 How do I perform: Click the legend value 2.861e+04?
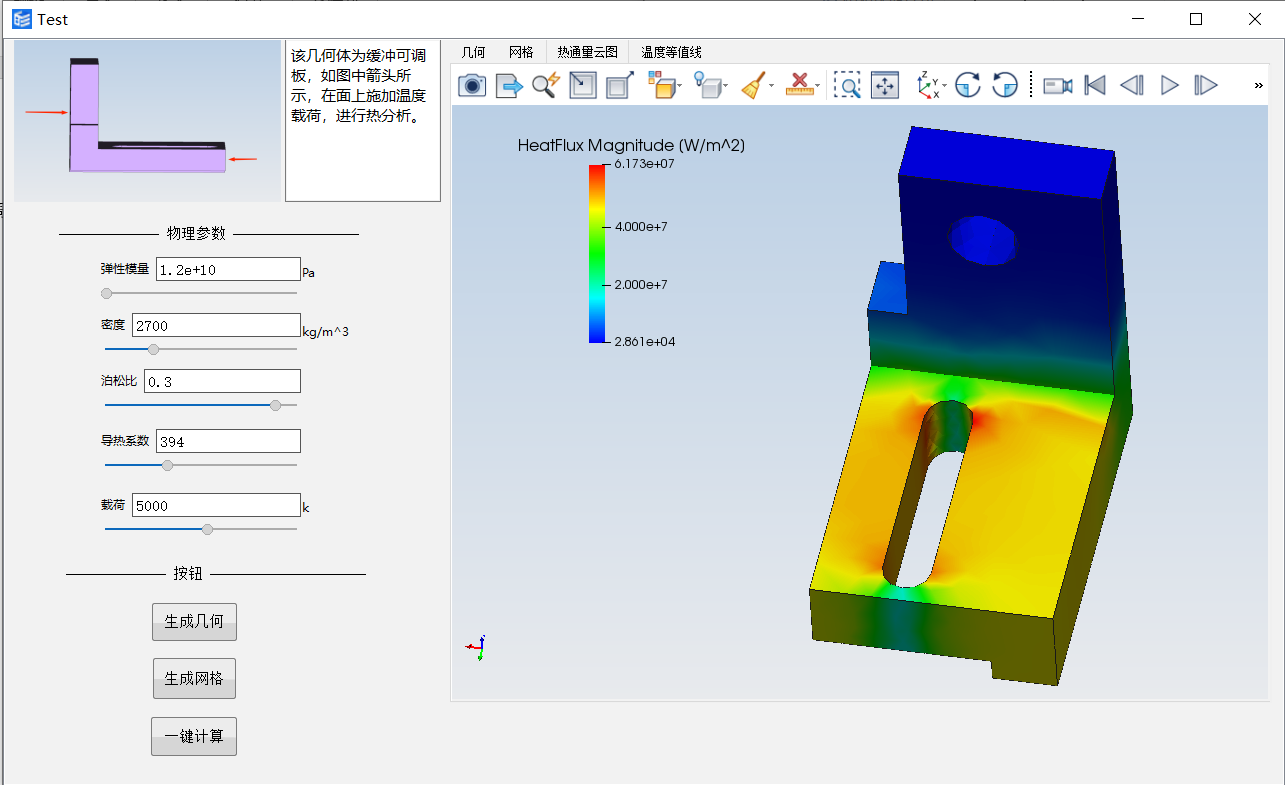[x=644, y=342]
